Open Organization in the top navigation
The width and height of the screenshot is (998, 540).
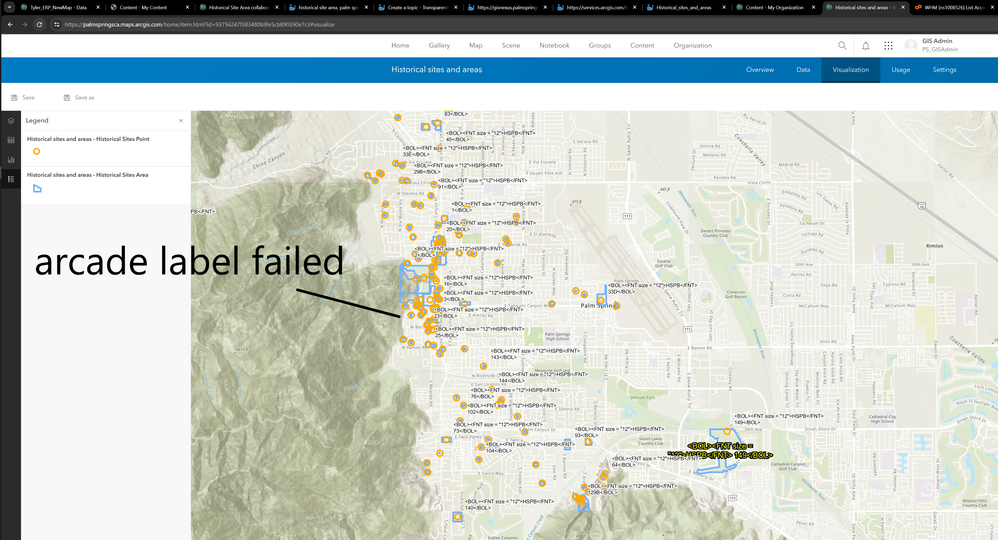692,45
